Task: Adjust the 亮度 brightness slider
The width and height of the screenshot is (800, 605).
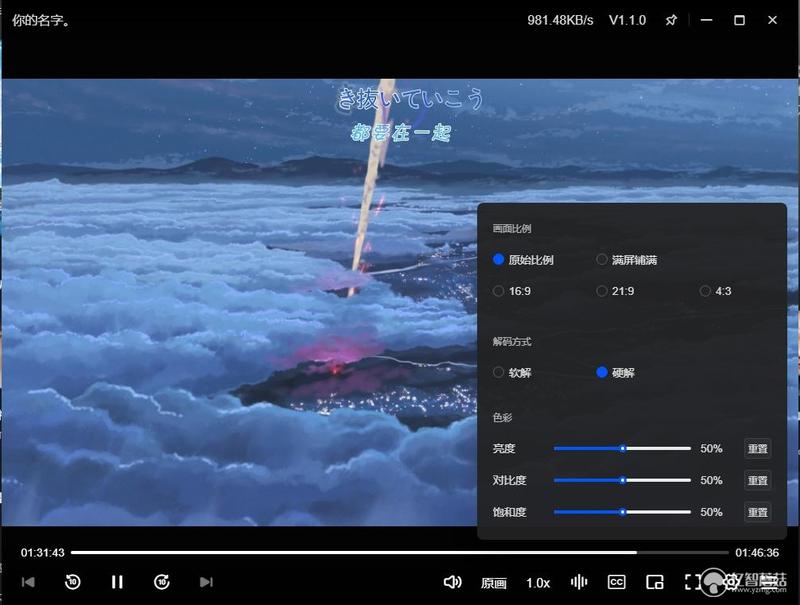Action: 622,449
